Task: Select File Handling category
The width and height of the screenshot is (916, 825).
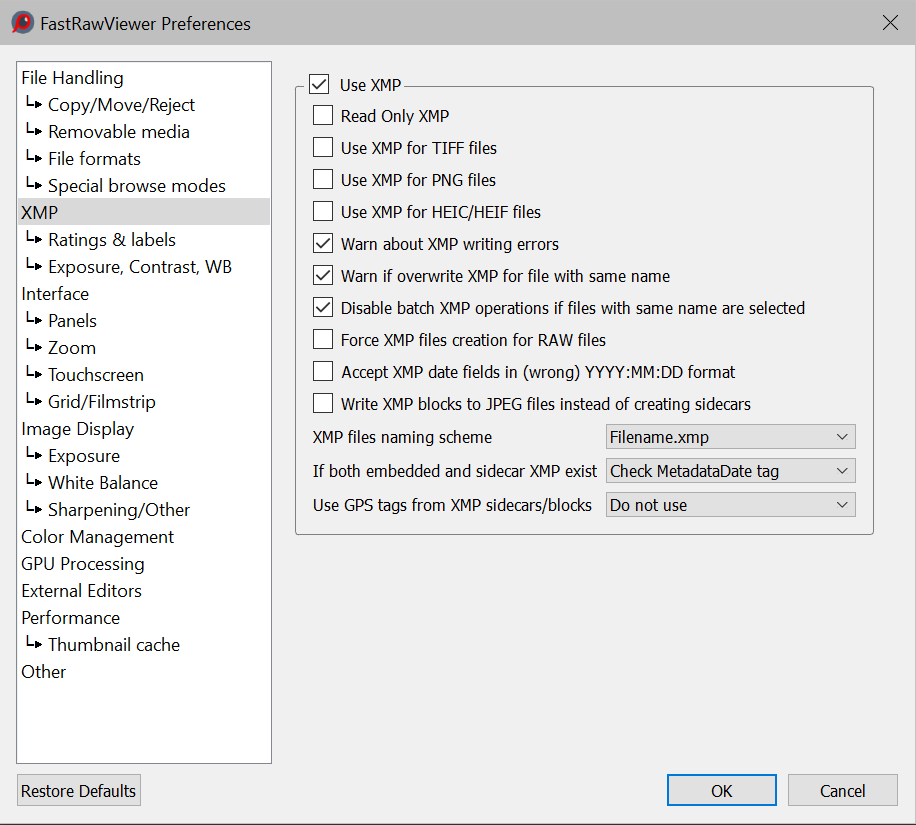Action: click(x=72, y=78)
